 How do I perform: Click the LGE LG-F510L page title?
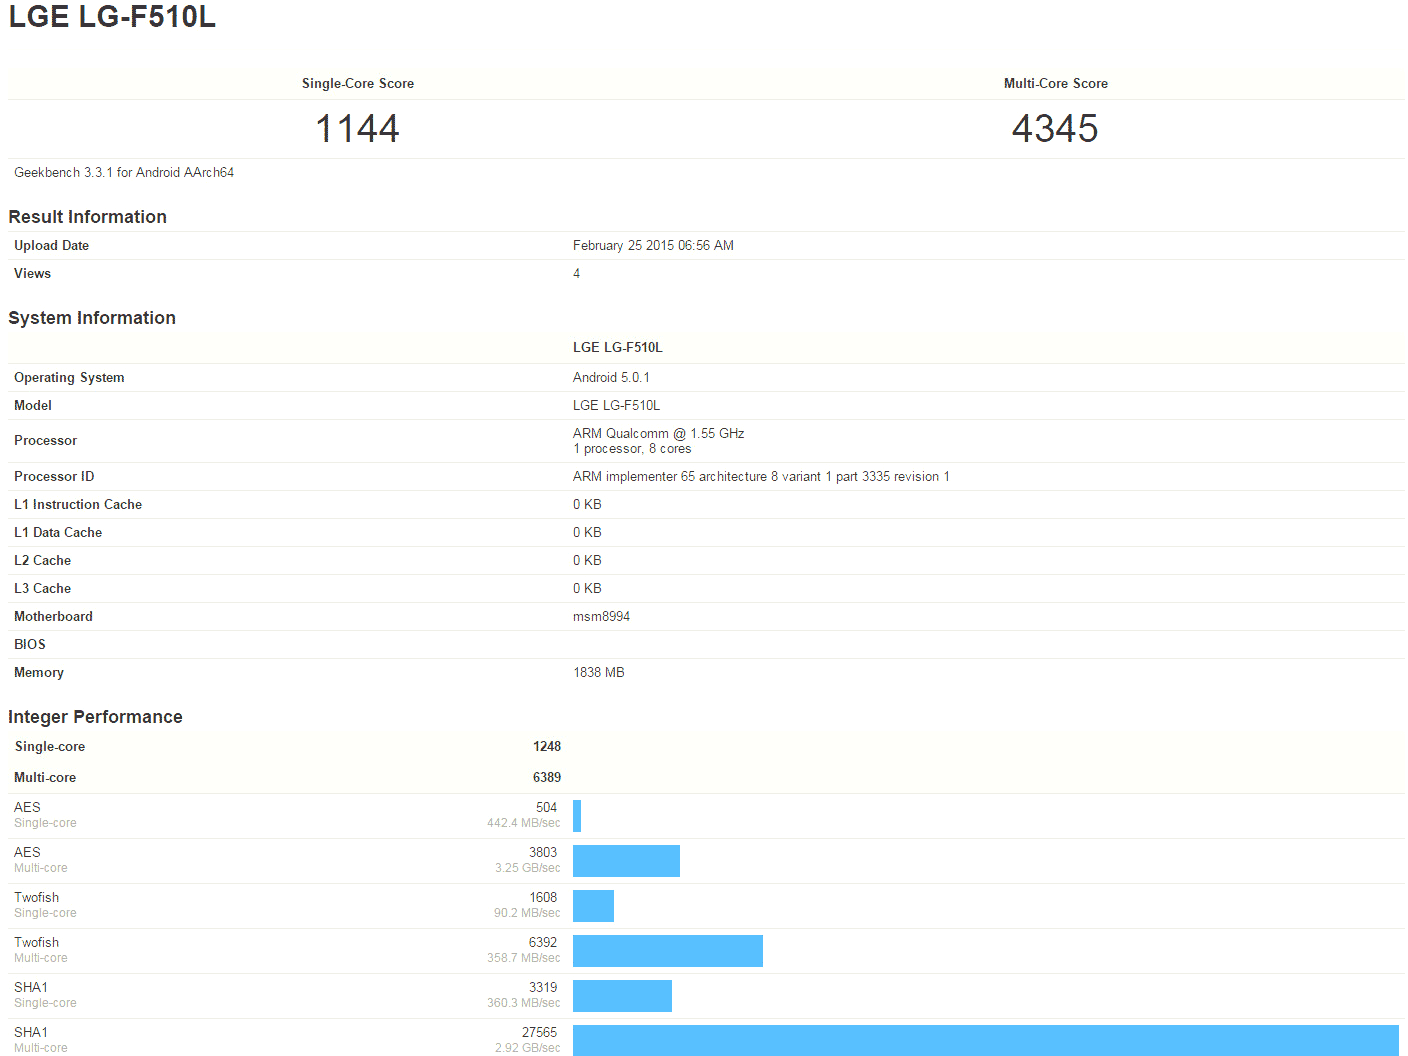click(x=112, y=17)
